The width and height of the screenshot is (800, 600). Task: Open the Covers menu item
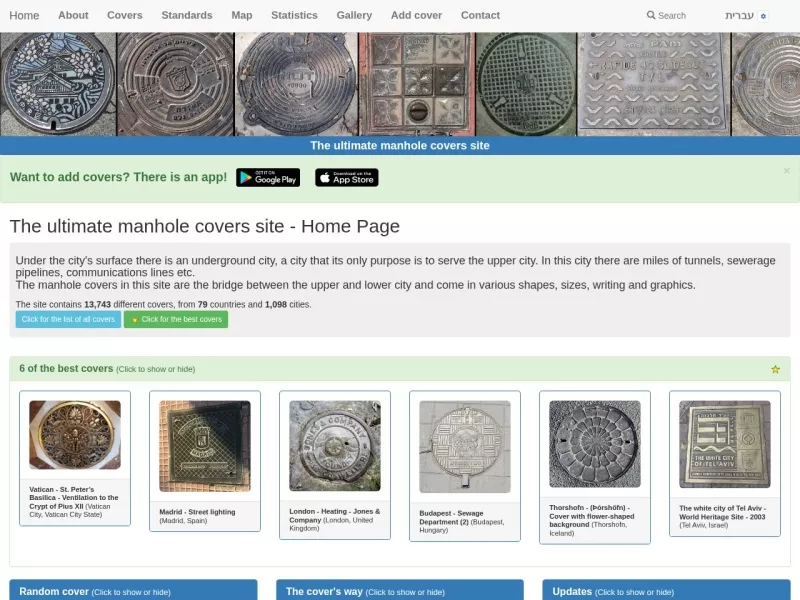pyautogui.click(x=124, y=15)
